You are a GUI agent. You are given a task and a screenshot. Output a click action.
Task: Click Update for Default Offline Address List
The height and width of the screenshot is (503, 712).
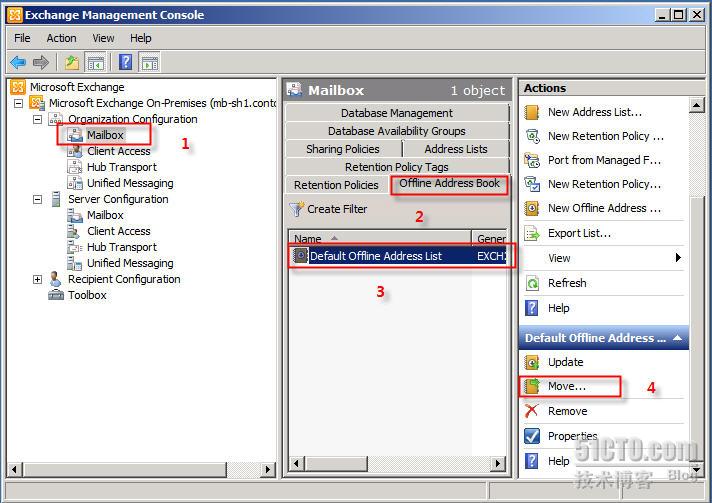pos(565,362)
